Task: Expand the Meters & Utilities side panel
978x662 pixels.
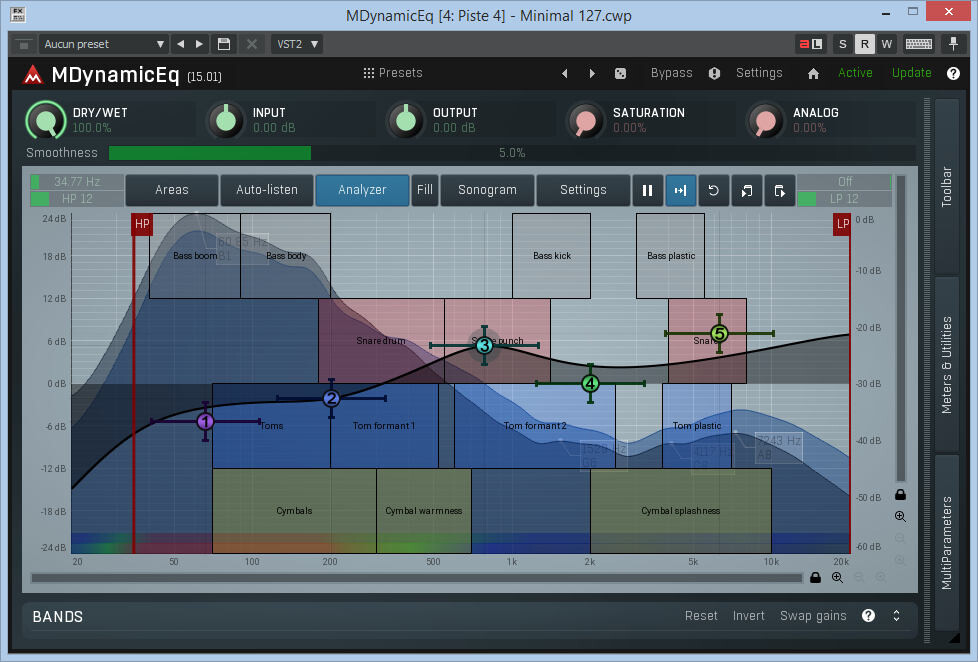Action: coord(947,365)
